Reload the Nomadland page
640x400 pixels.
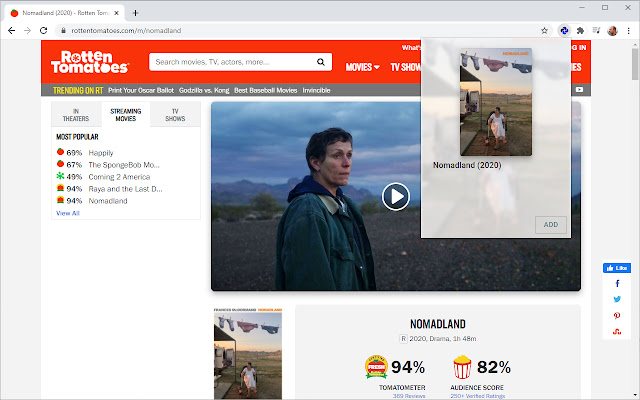pos(43,31)
